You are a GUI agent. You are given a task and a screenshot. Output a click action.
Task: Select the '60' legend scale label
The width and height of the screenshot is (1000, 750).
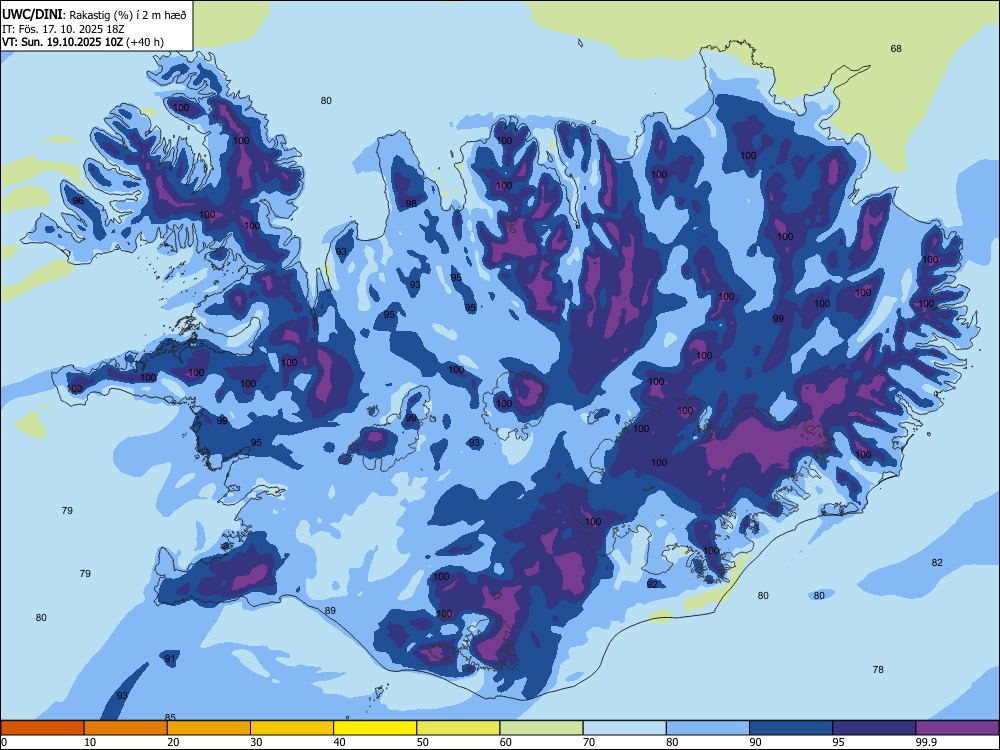point(506,742)
